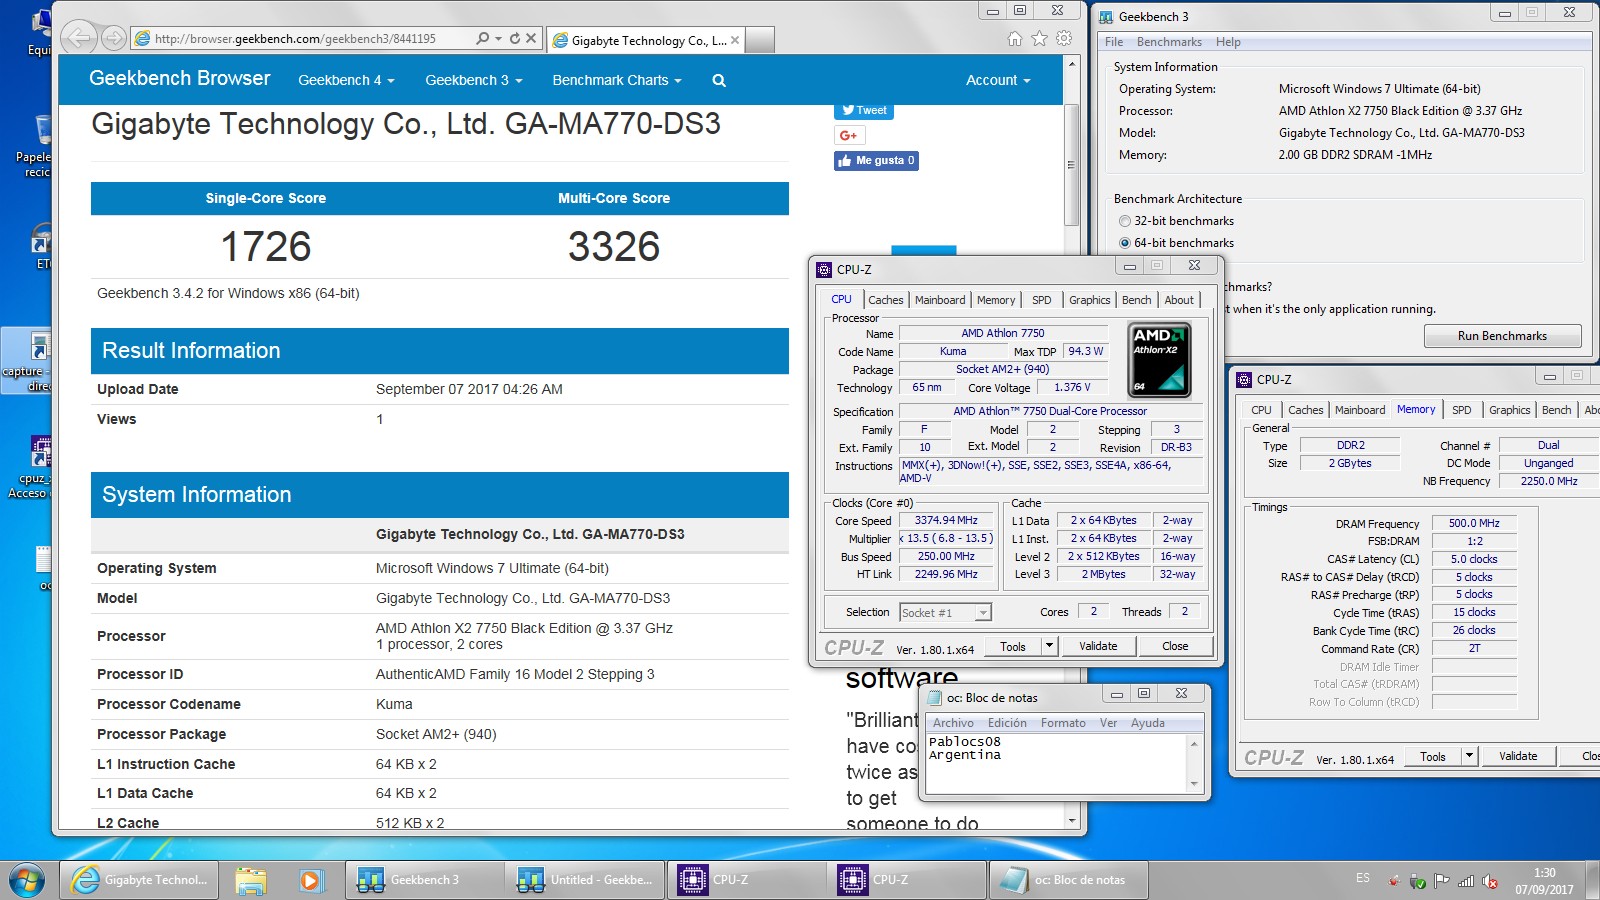This screenshot has width=1600, height=900.
Task: Open the address bar history dropdown arrow
Action: tap(498, 38)
